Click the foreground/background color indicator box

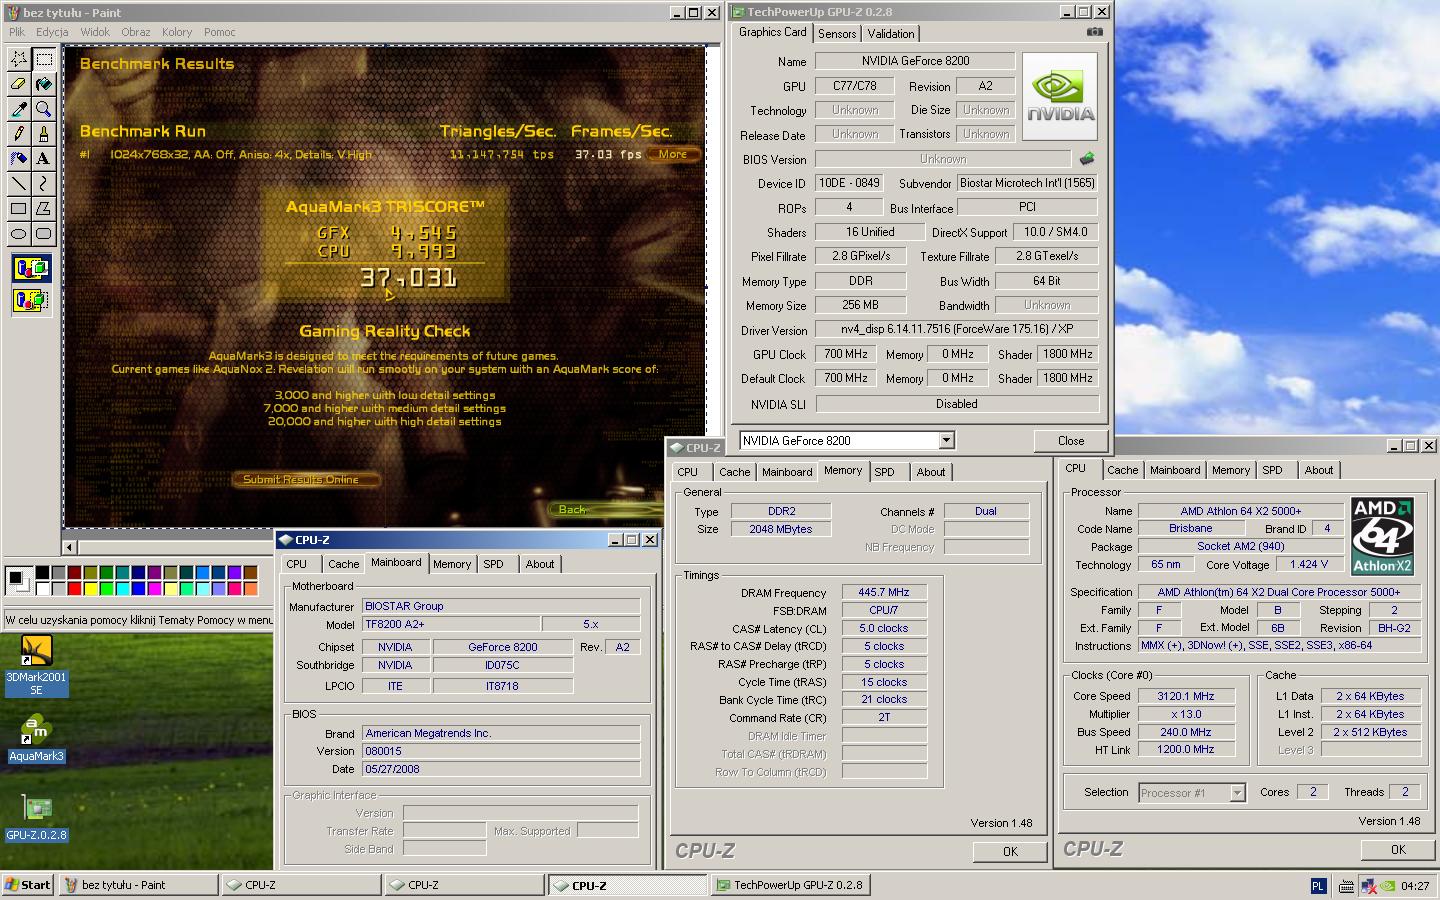click(18, 579)
